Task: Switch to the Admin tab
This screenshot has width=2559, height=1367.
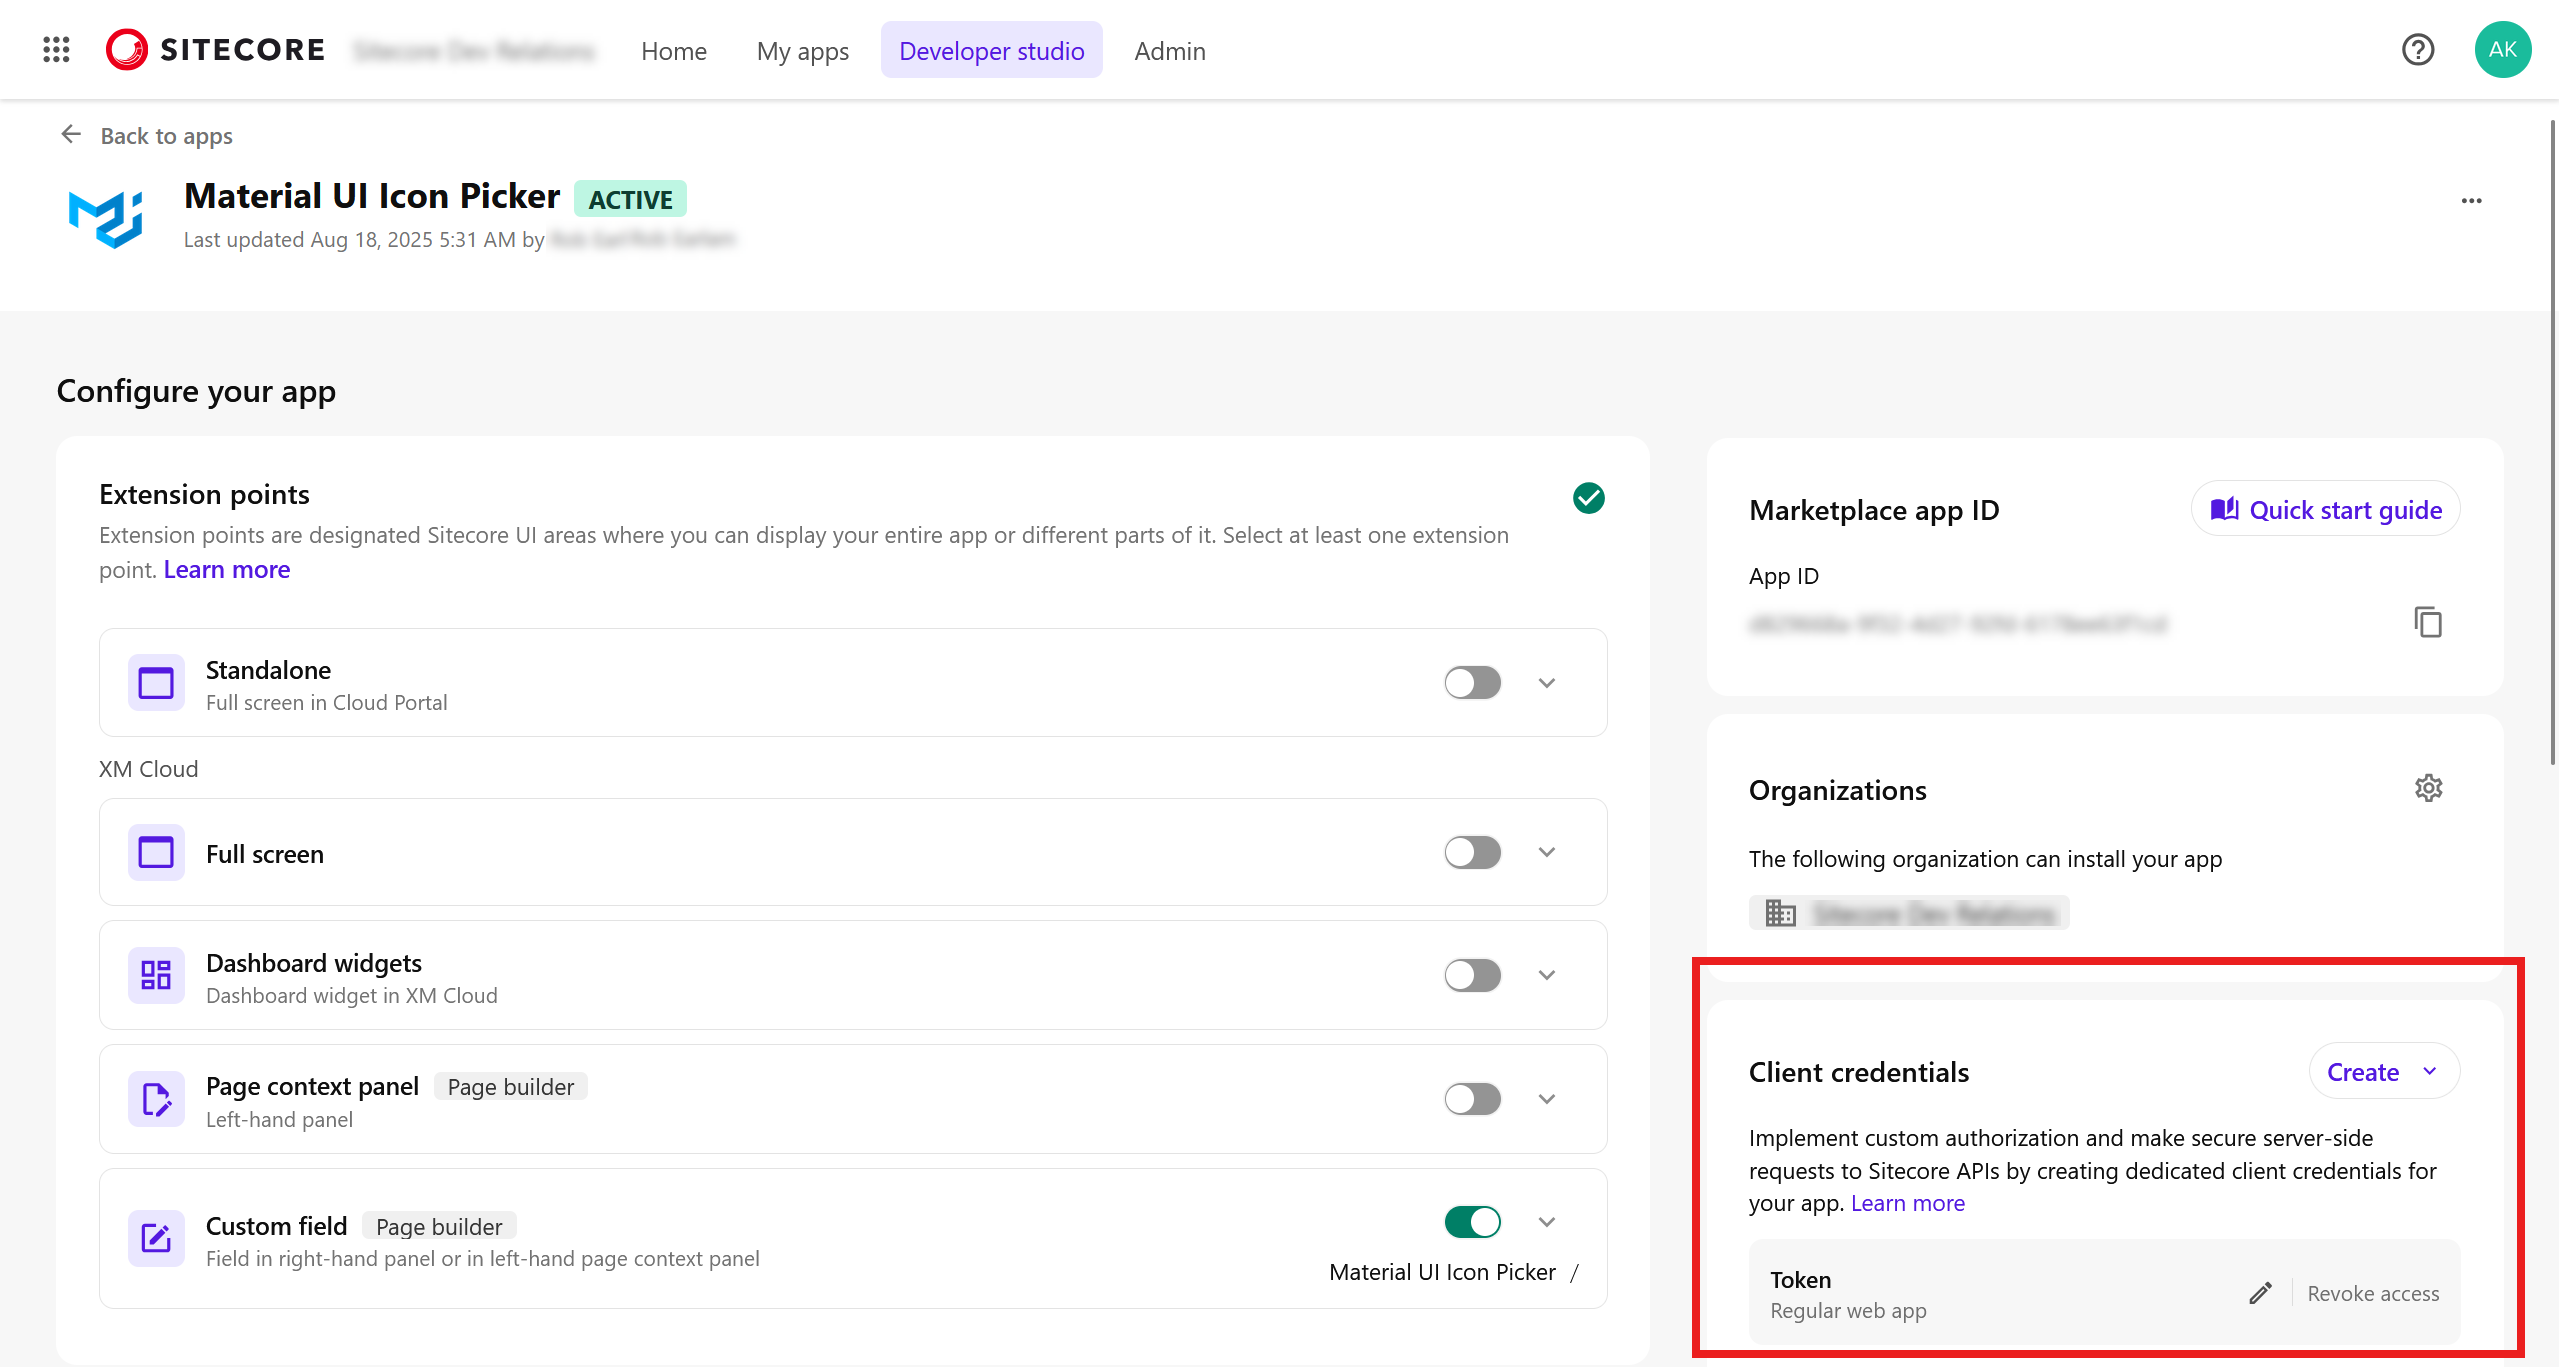Action: coord(1168,50)
